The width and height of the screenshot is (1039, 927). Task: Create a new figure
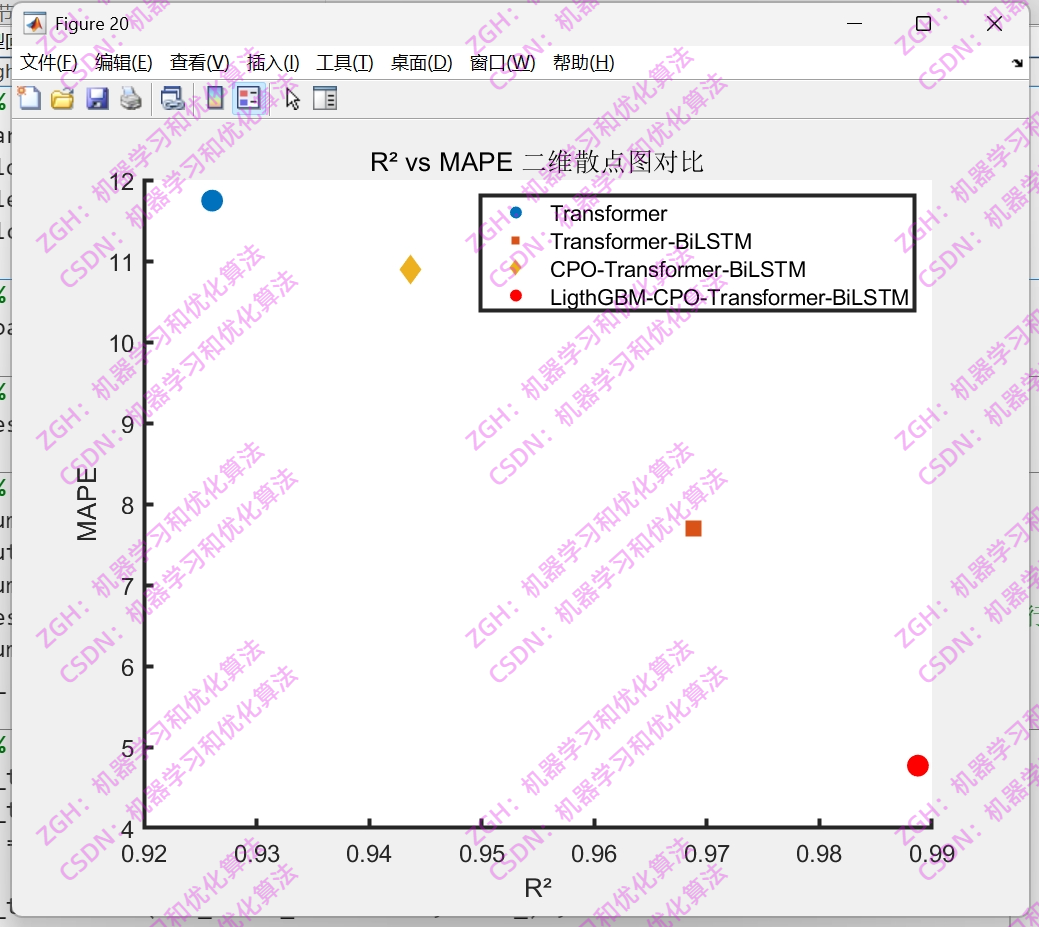(x=29, y=98)
